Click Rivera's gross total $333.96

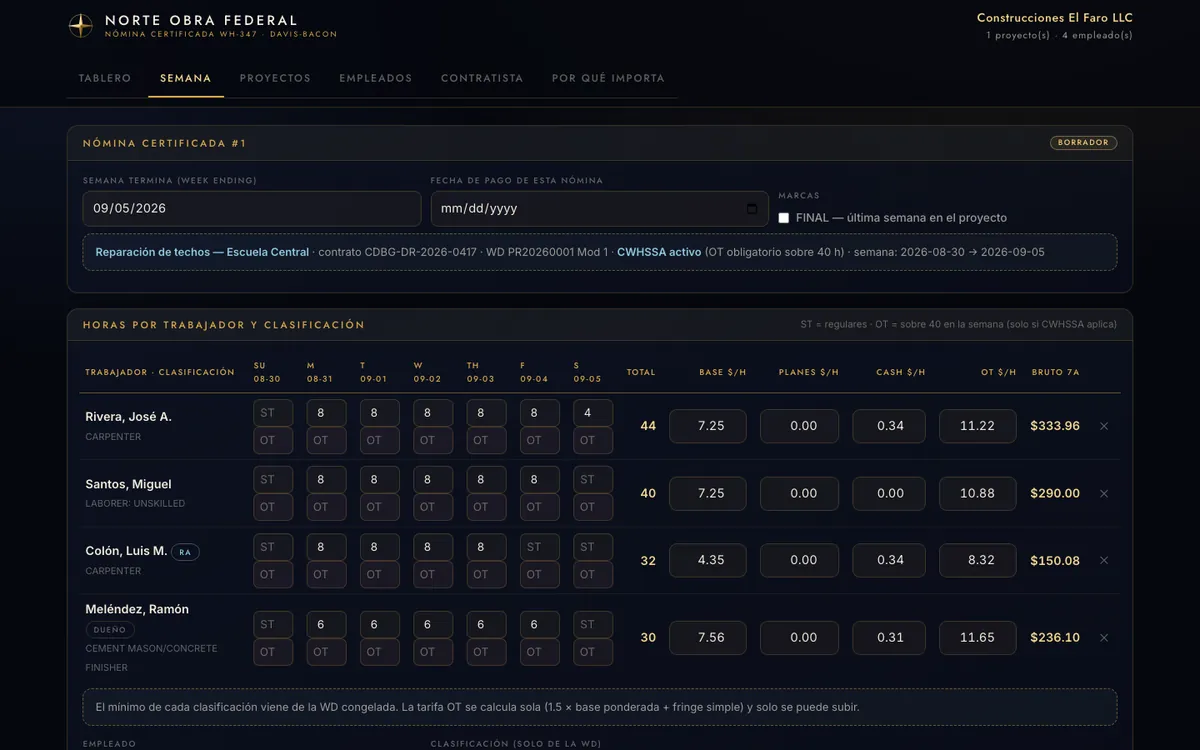click(x=1055, y=426)
